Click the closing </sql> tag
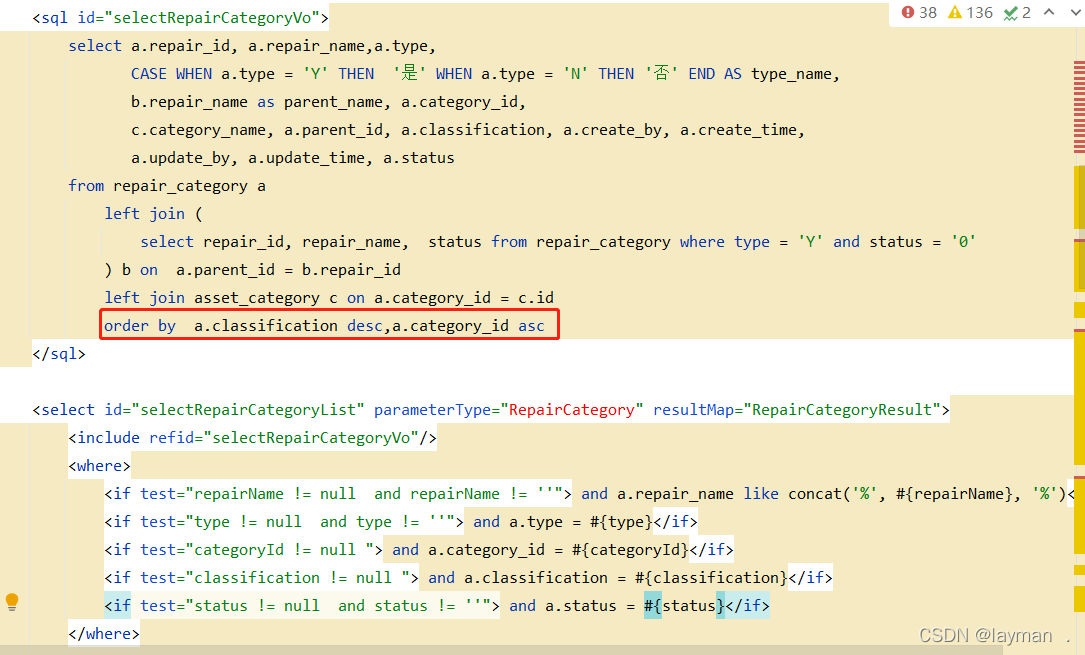The image size is (1085, 655). [59, 354]
